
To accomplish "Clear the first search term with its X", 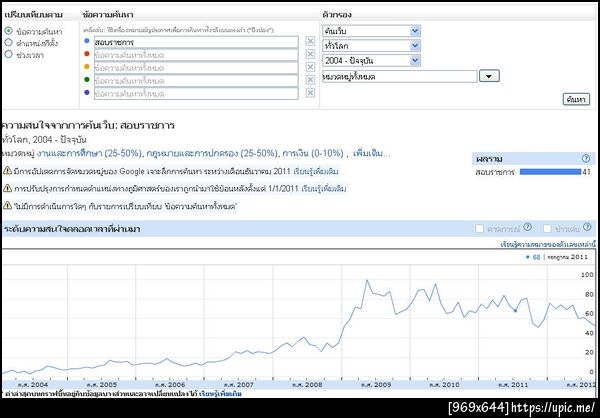I will [310, 41].
